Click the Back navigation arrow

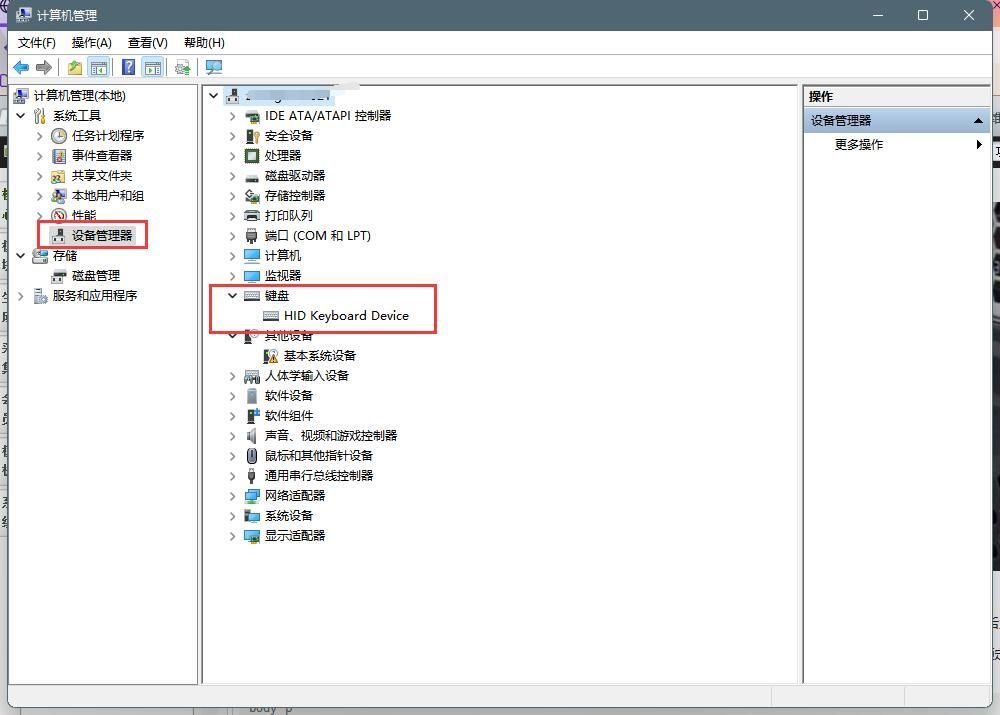21,66
